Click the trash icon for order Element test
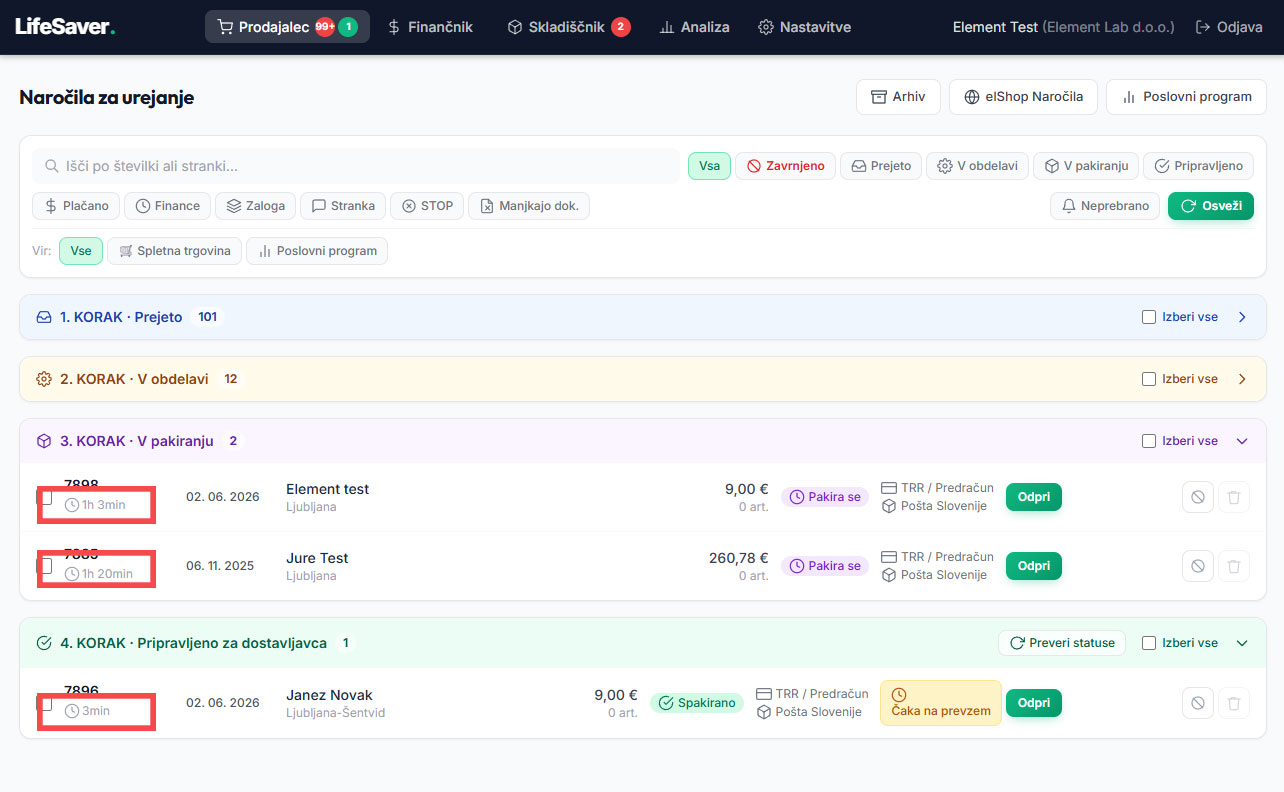 click(1233, 497)
